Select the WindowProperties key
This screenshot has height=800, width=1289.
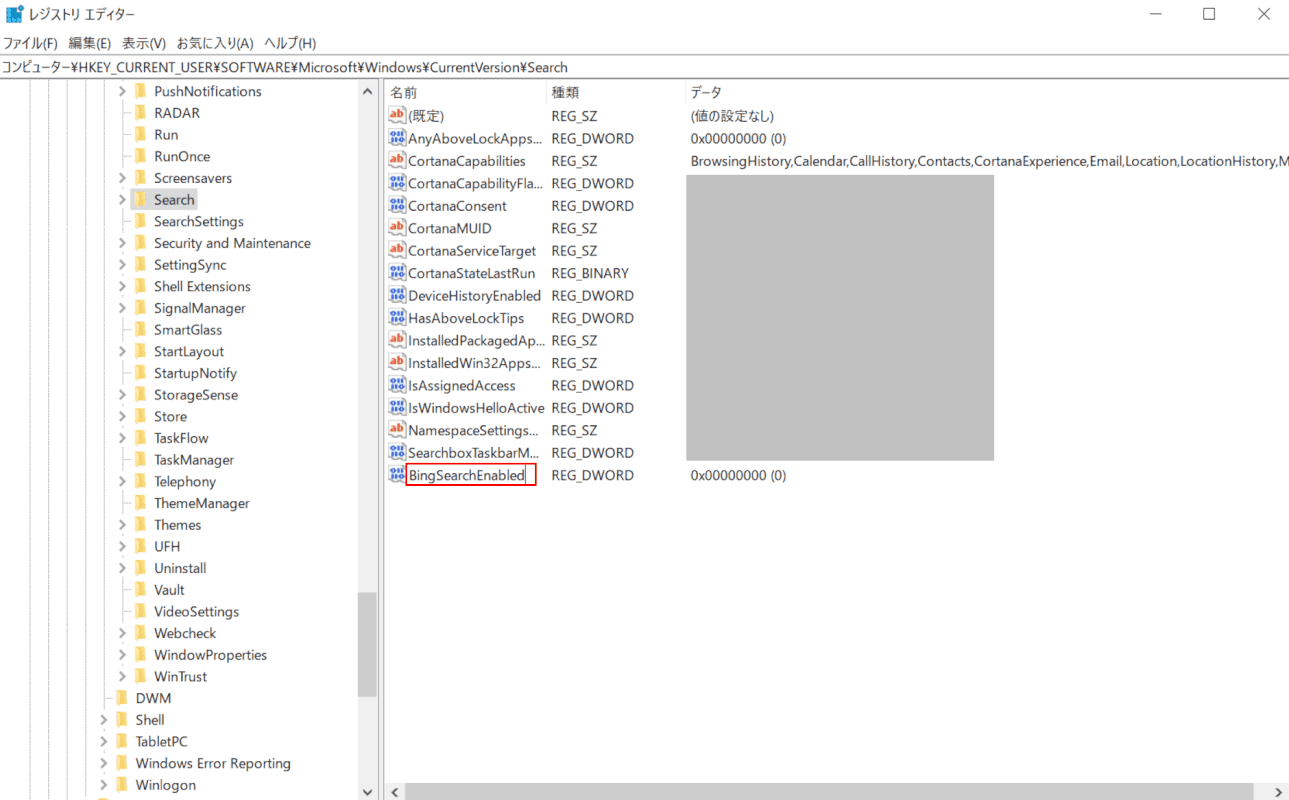211,655
